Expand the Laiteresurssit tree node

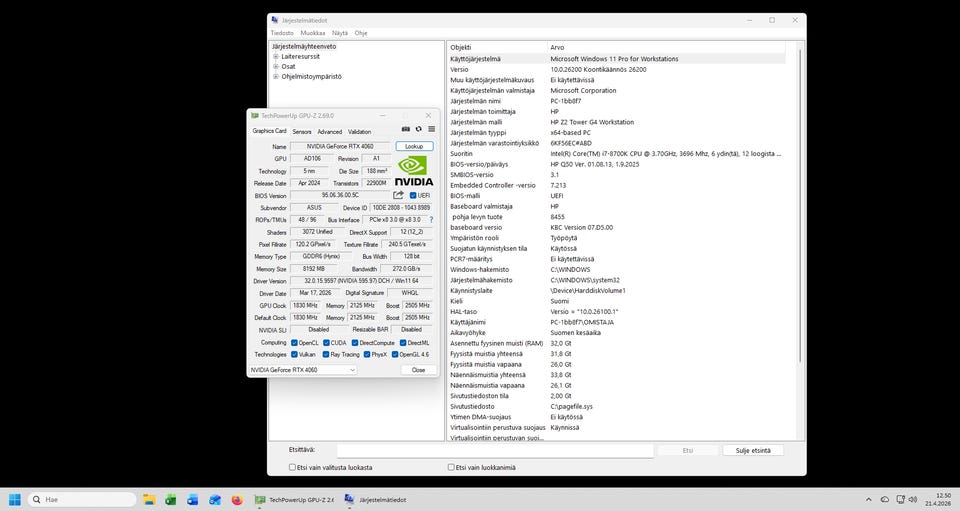click(276, 56)
